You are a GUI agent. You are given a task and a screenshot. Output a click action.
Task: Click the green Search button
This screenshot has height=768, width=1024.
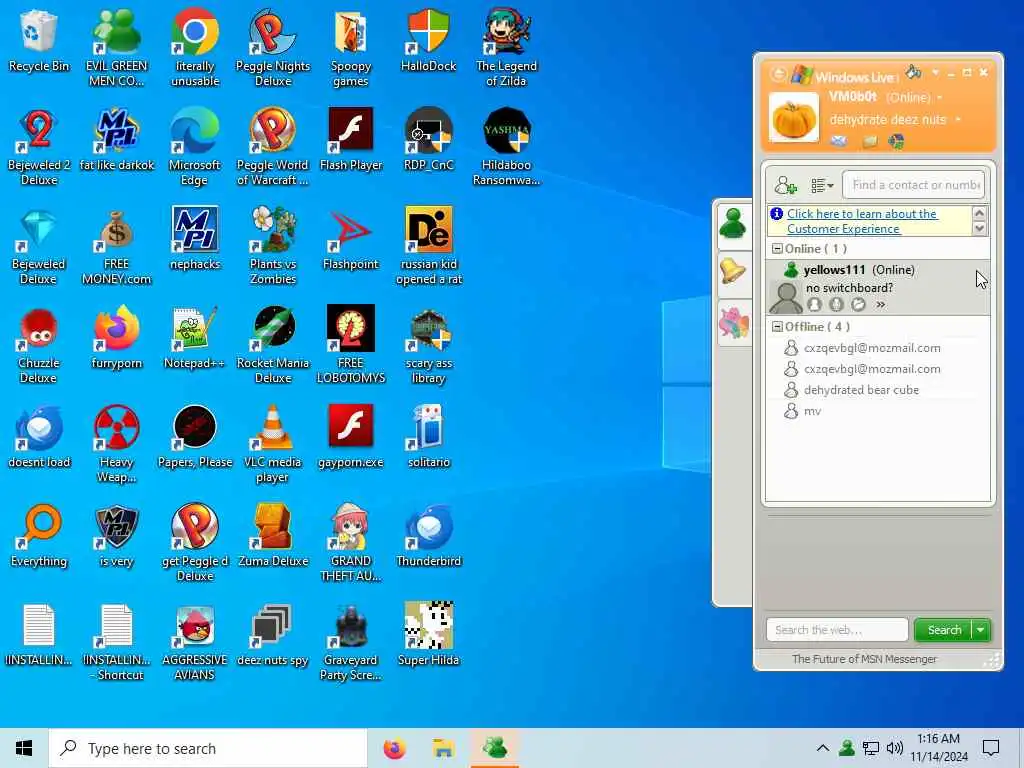click(x=944, y=630)
